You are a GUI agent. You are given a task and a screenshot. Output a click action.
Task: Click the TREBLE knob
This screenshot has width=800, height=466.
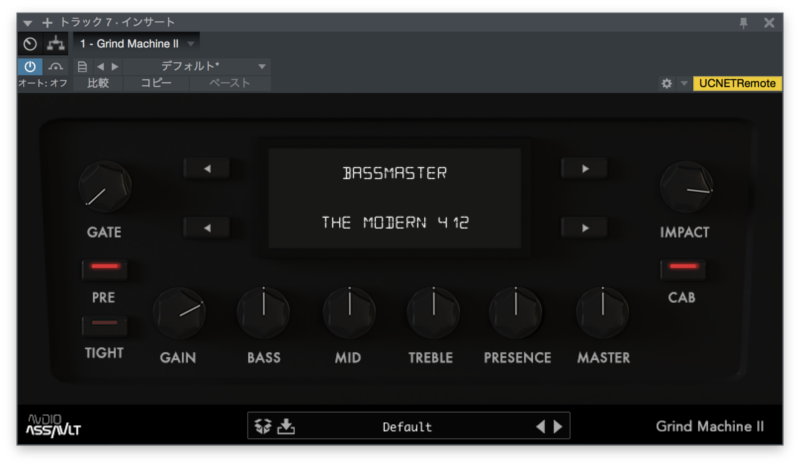tap(433, 313)
